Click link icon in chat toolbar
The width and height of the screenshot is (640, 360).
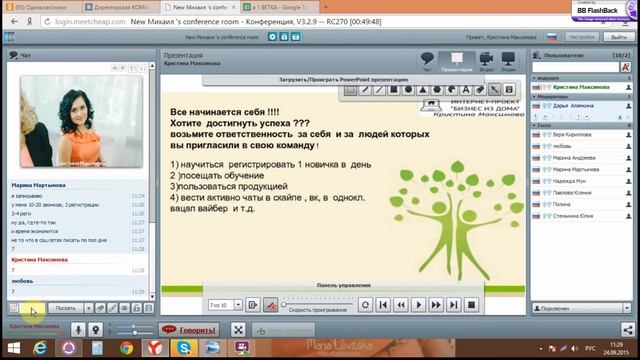tap(113, 308)
